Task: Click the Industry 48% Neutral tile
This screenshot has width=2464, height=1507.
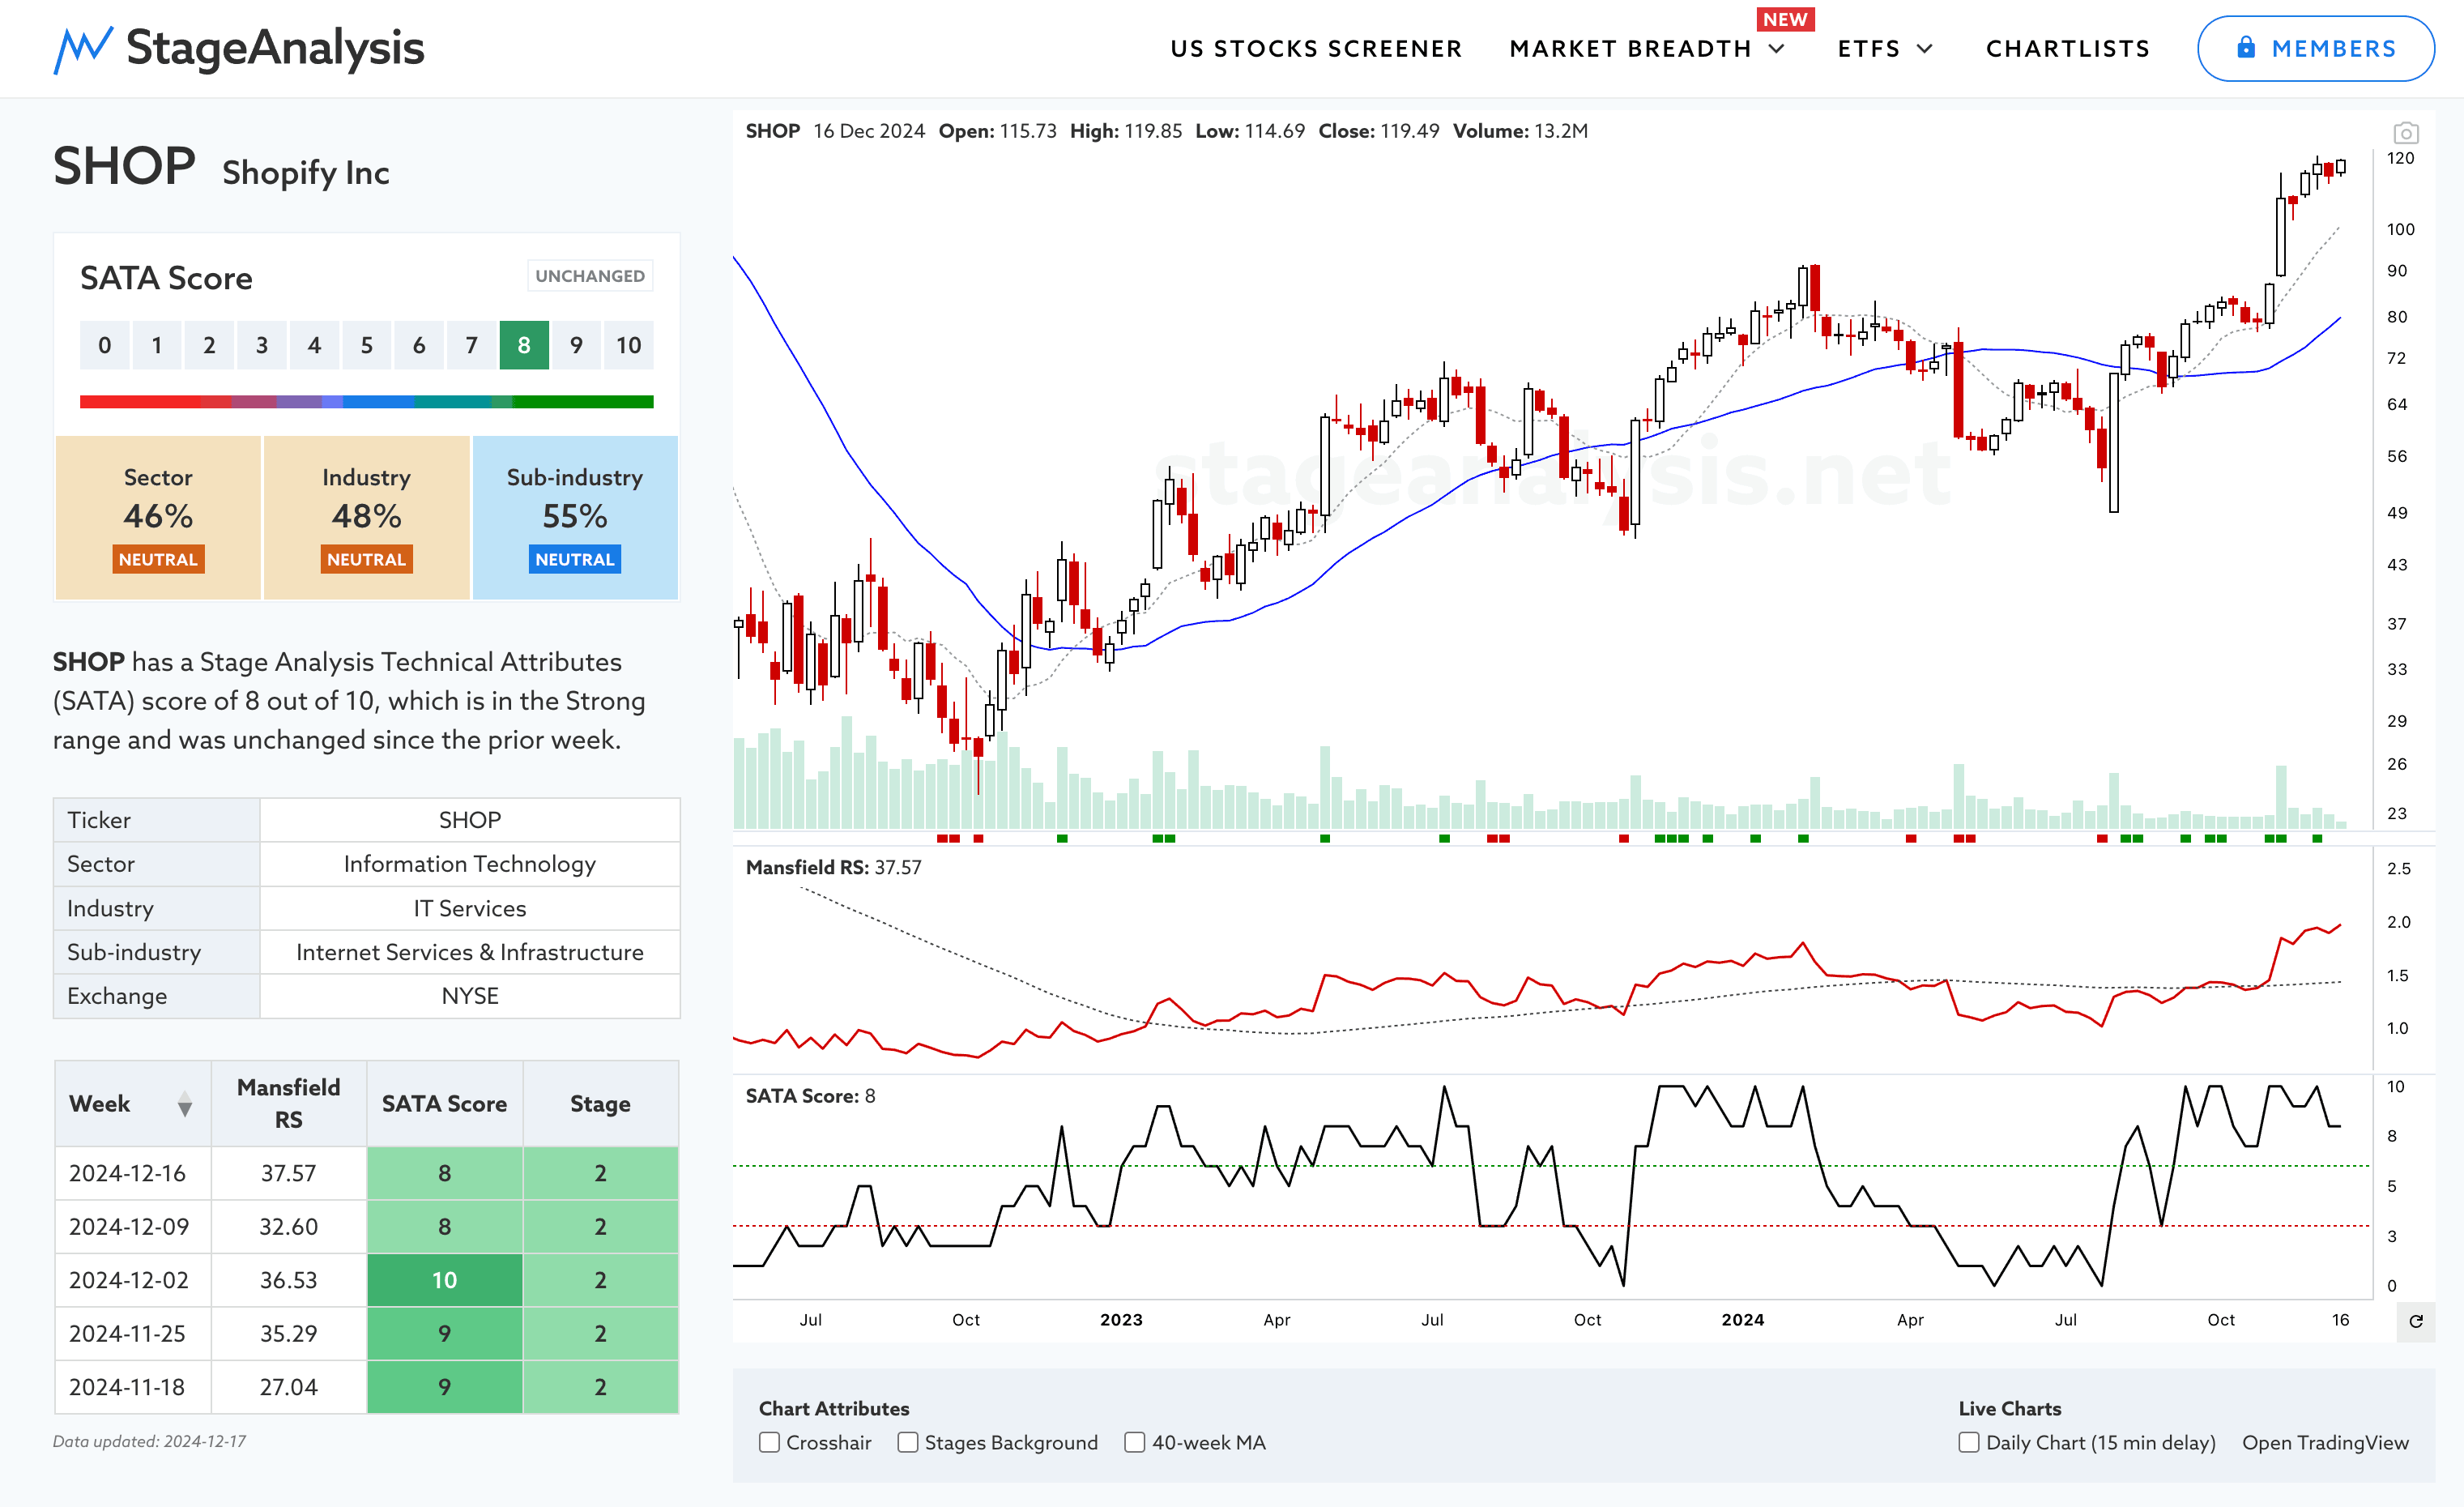Action: click(x=366, y=517)
